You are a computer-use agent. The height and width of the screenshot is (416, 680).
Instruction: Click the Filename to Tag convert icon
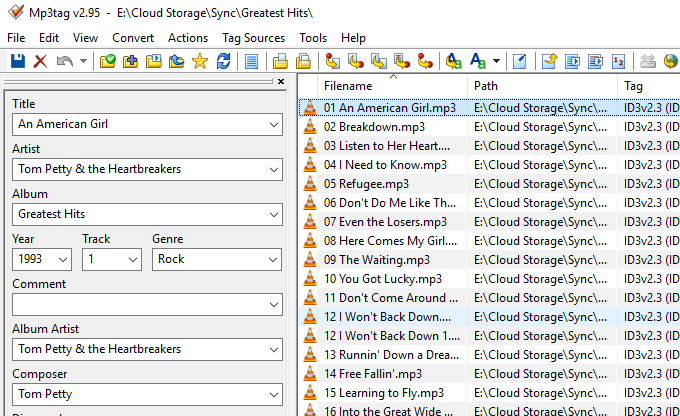(356, 61)
